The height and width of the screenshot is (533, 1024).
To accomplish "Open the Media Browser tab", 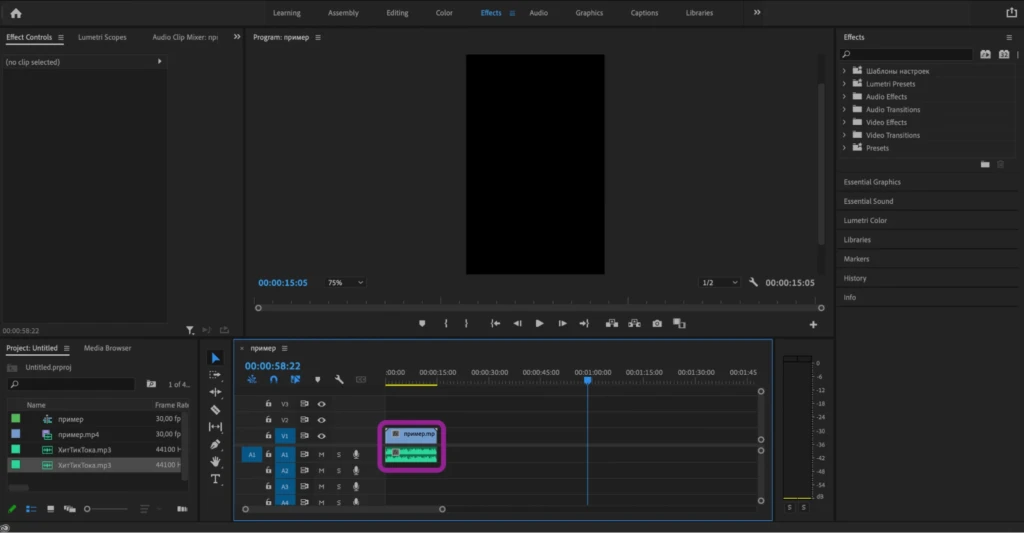I will [107, 348].
